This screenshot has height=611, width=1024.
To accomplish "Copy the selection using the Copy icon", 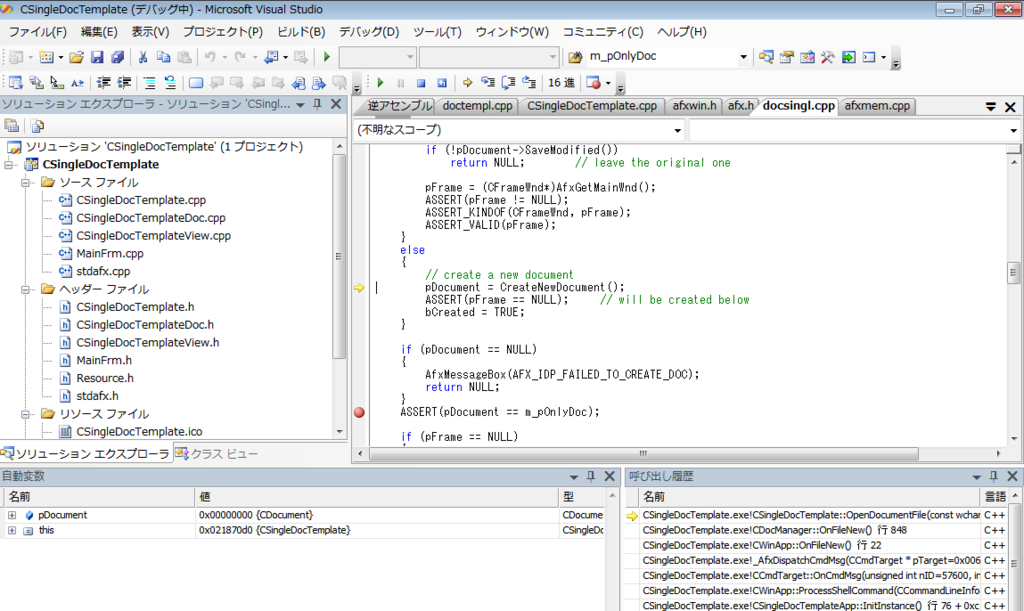I will click(163, 57).
